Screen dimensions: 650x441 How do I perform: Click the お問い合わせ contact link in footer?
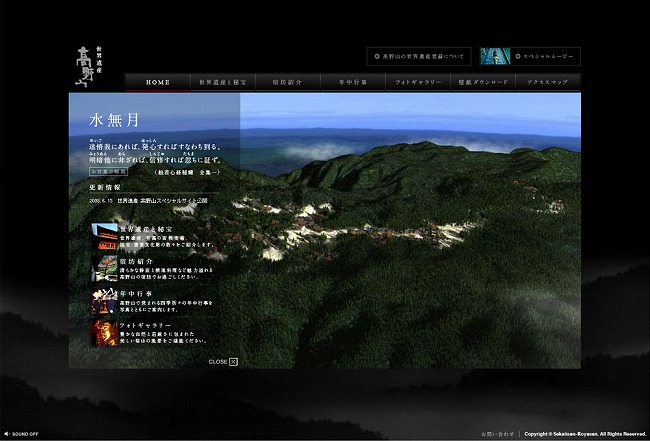pyautogui.click(x=498, y=434)
